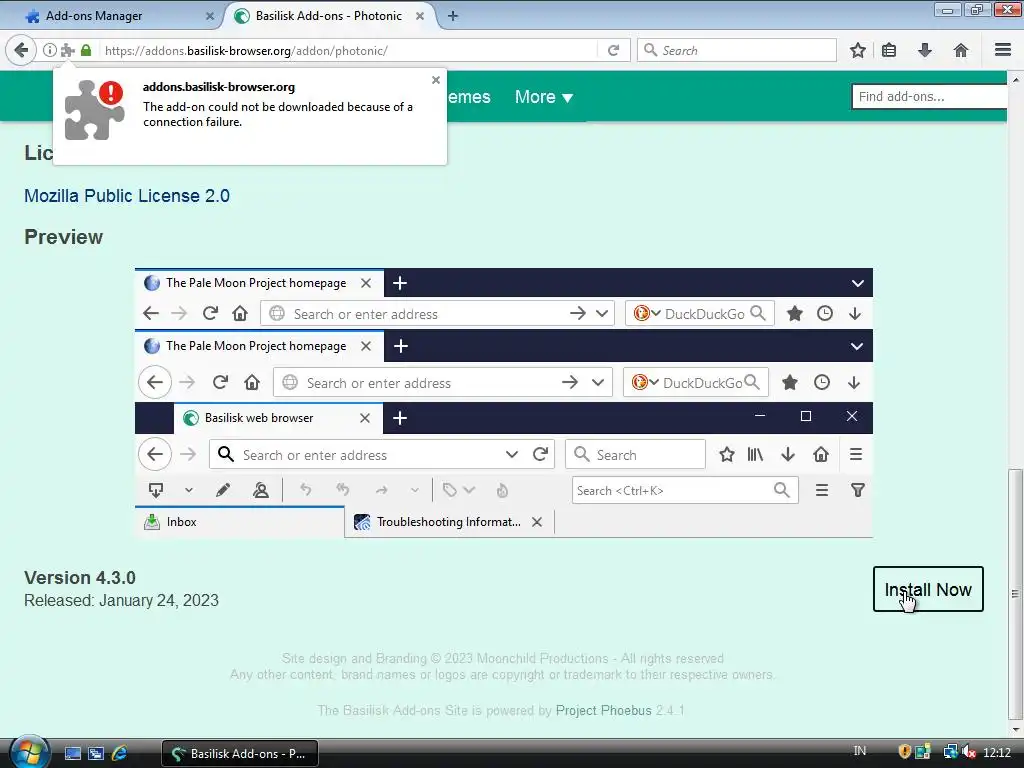Click the Released: January 24, 2023 text
Image resolution: width=1024 pixels, height=768 pixels.
pos(121,600)
